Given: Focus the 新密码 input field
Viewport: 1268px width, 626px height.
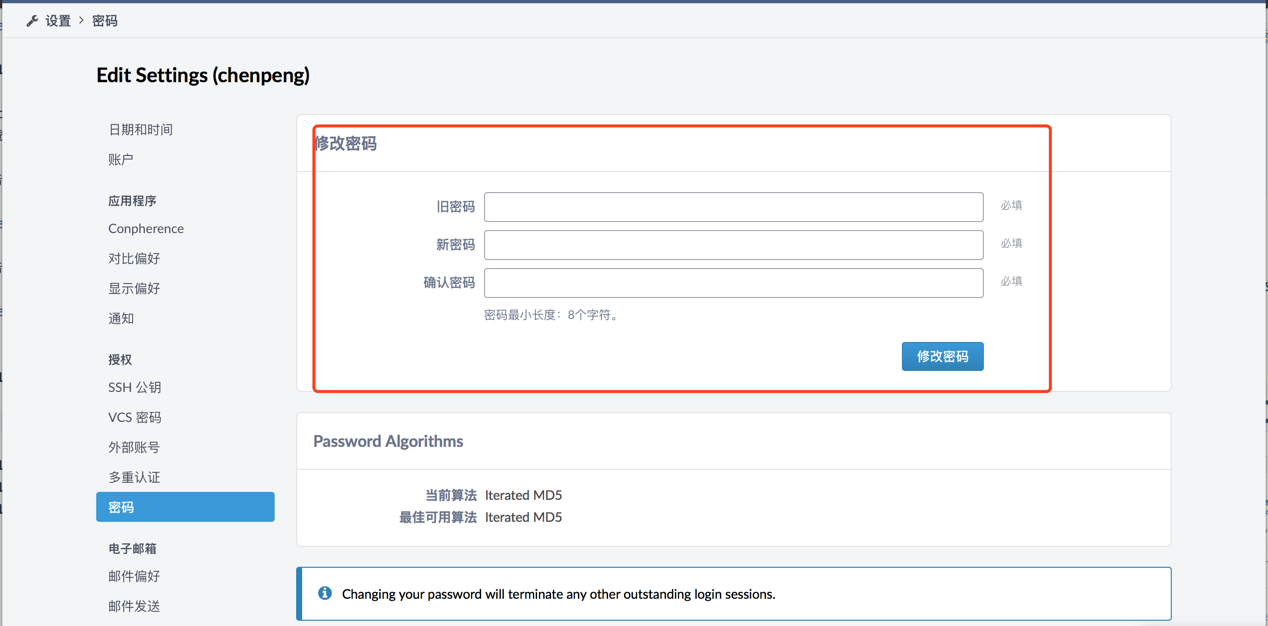Looking at the screenshot, I should click(x=734, y=245).
